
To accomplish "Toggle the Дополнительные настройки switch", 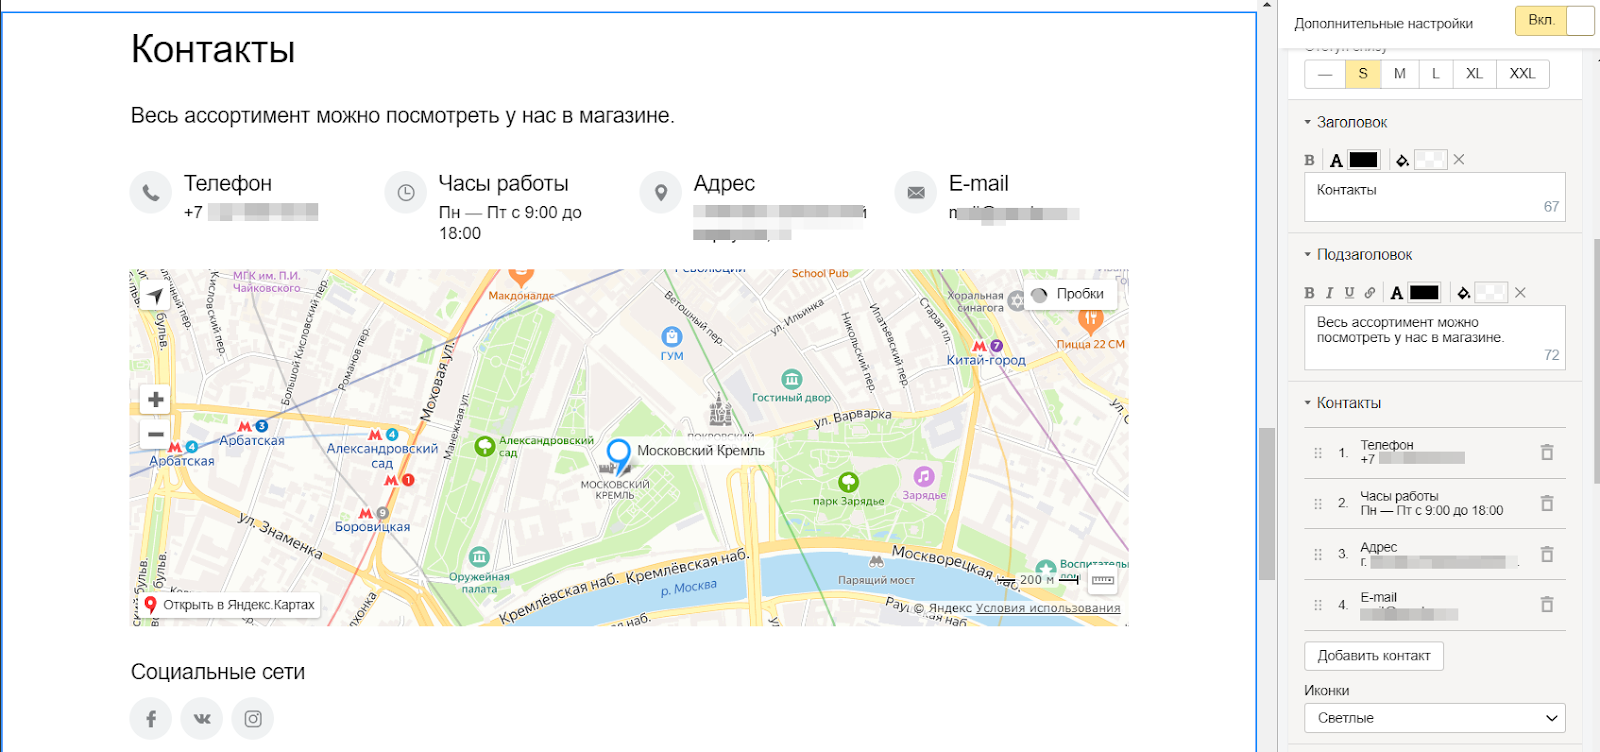I will pos(1555,21).
